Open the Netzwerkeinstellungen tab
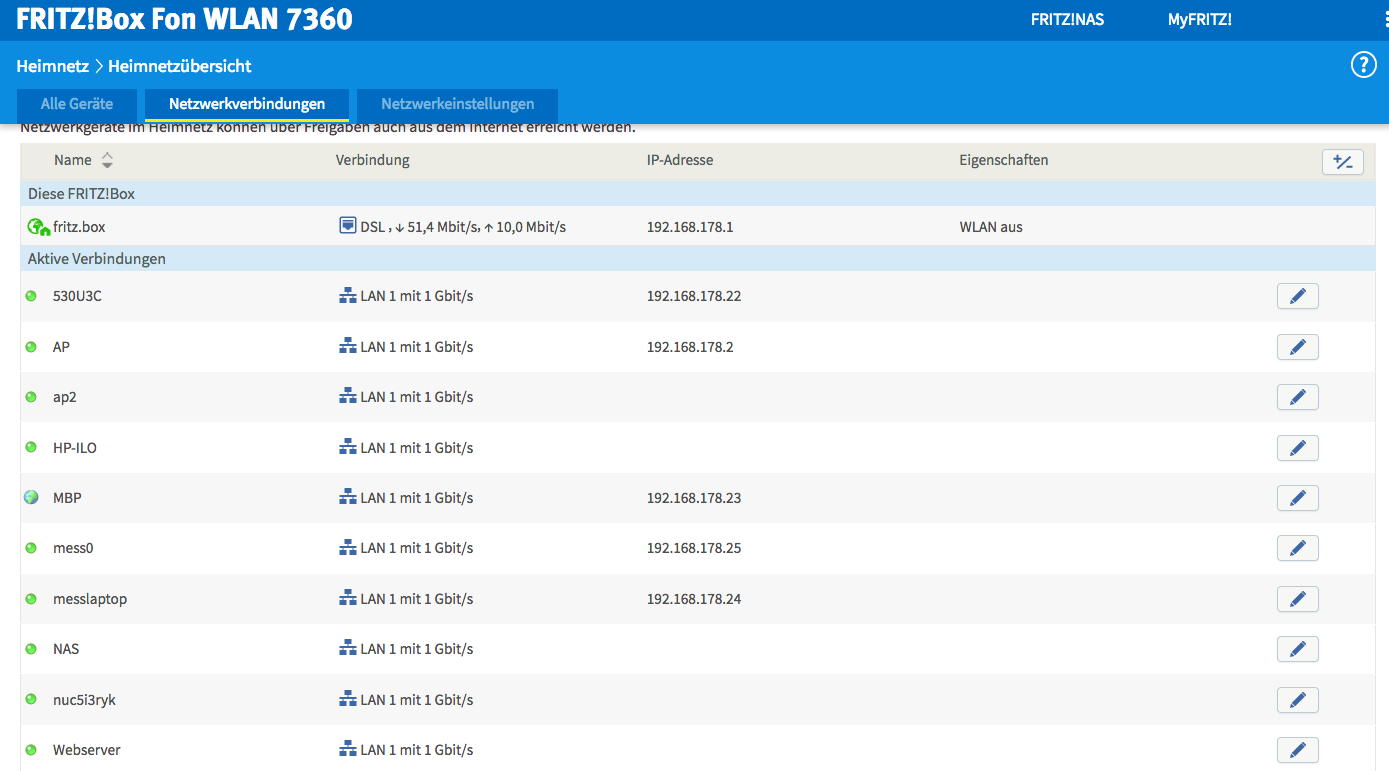The height and width of the screenshot is (771, 1389). coord(458,104)
